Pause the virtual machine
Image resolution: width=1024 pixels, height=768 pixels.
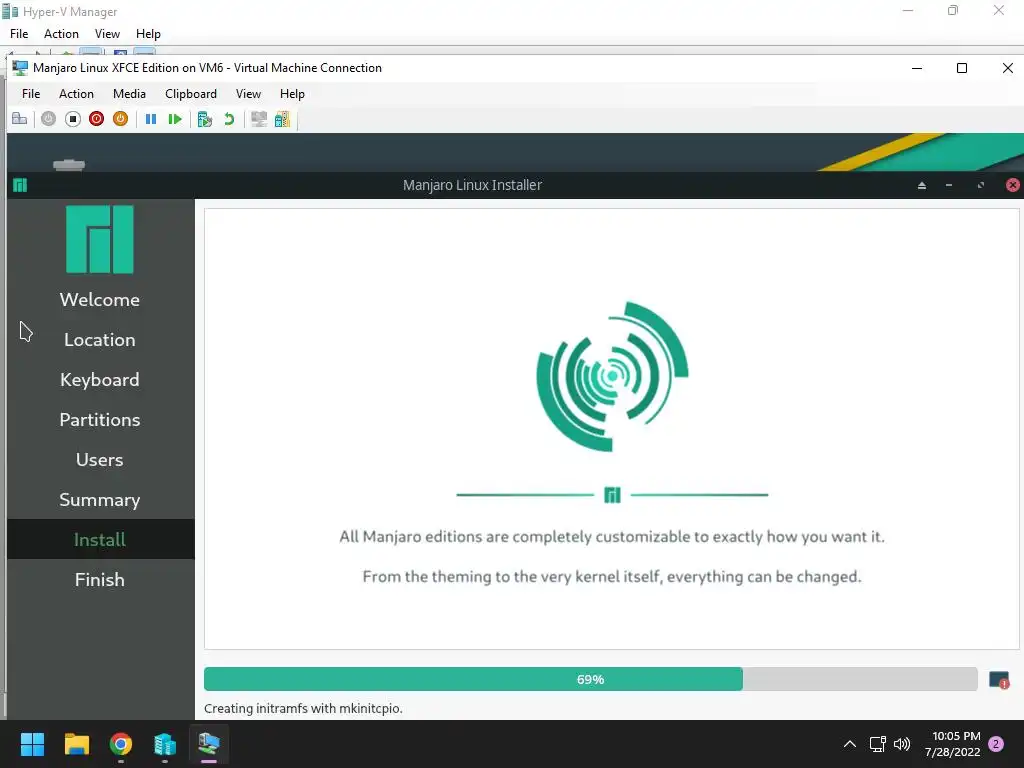click(x=151, y=119)
